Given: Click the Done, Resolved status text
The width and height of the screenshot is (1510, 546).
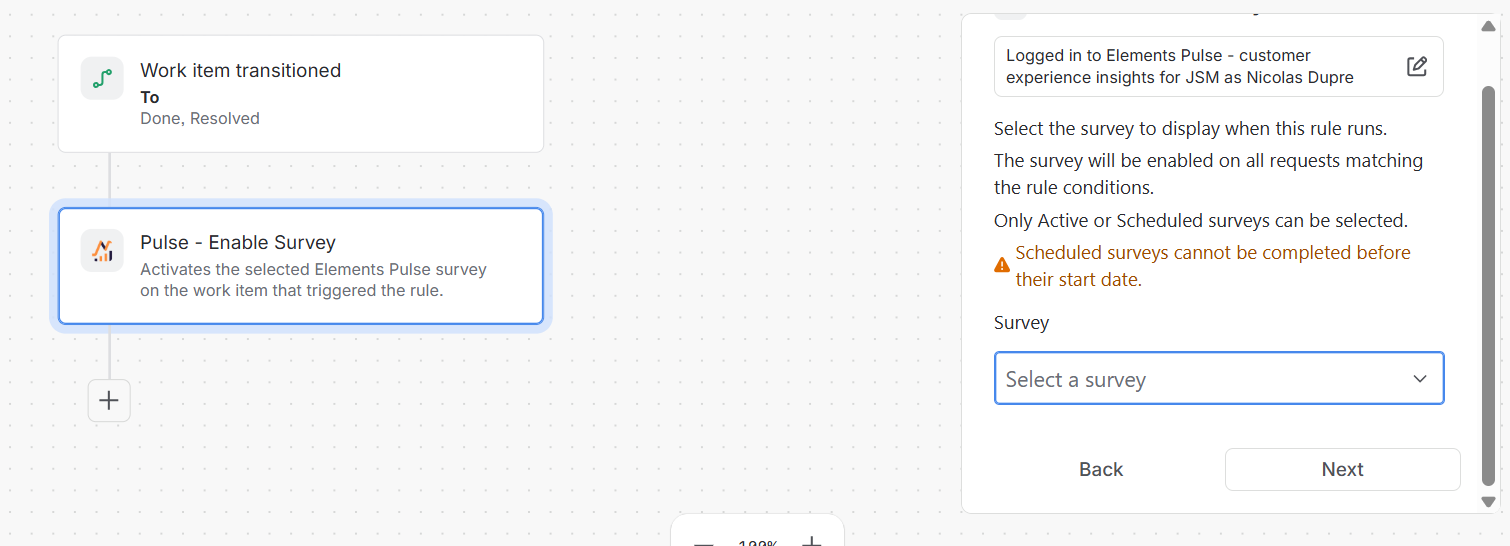Looking at the screenshot, I should tap(200, 118).
